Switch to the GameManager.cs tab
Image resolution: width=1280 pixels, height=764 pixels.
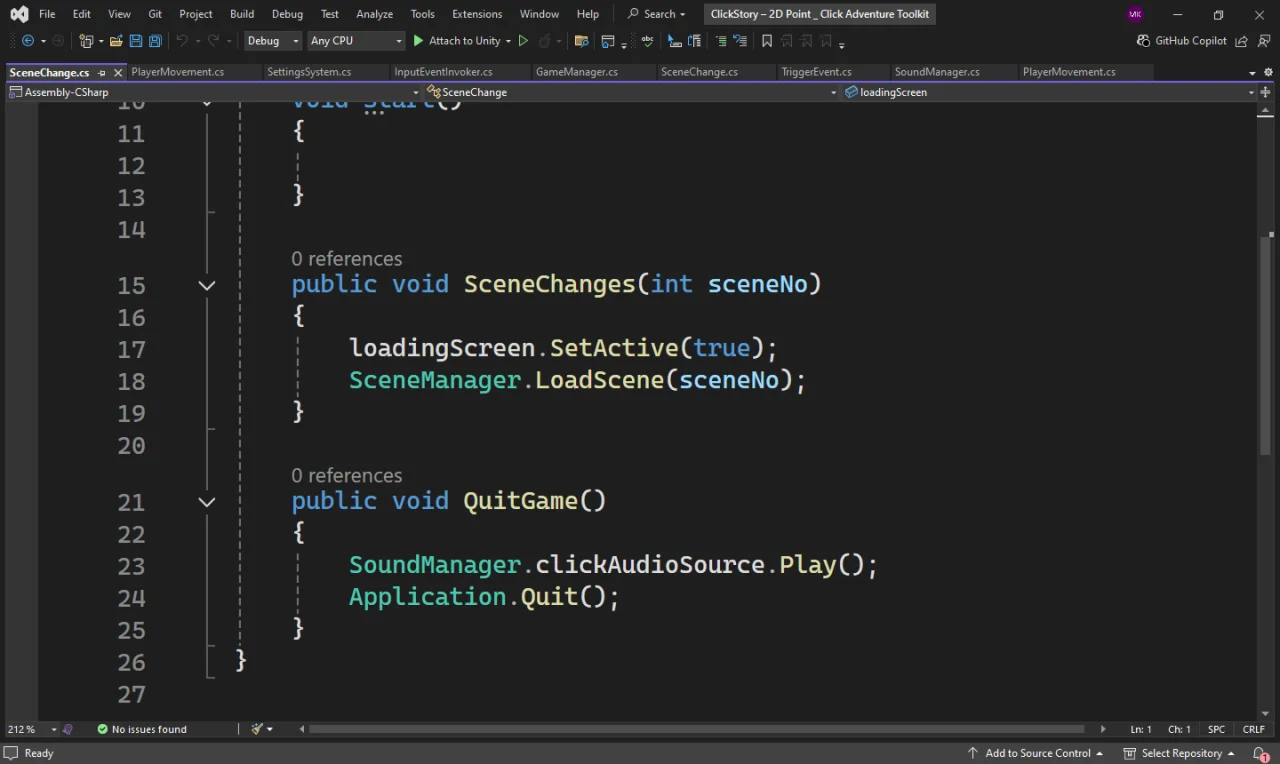pos(577,72)
